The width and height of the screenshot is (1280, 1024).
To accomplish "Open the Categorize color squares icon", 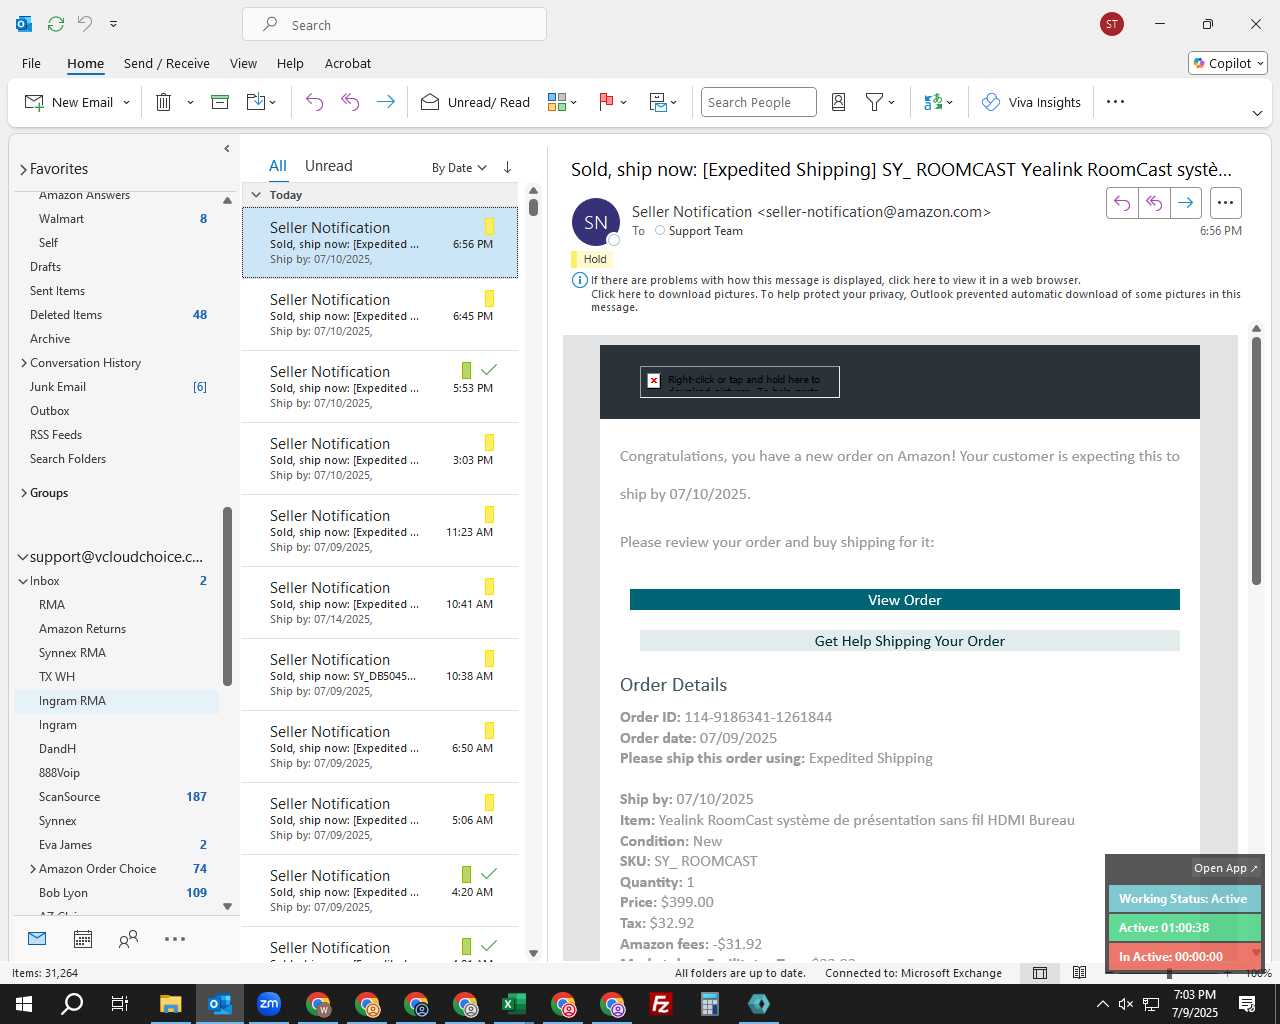I will (557, 102).
